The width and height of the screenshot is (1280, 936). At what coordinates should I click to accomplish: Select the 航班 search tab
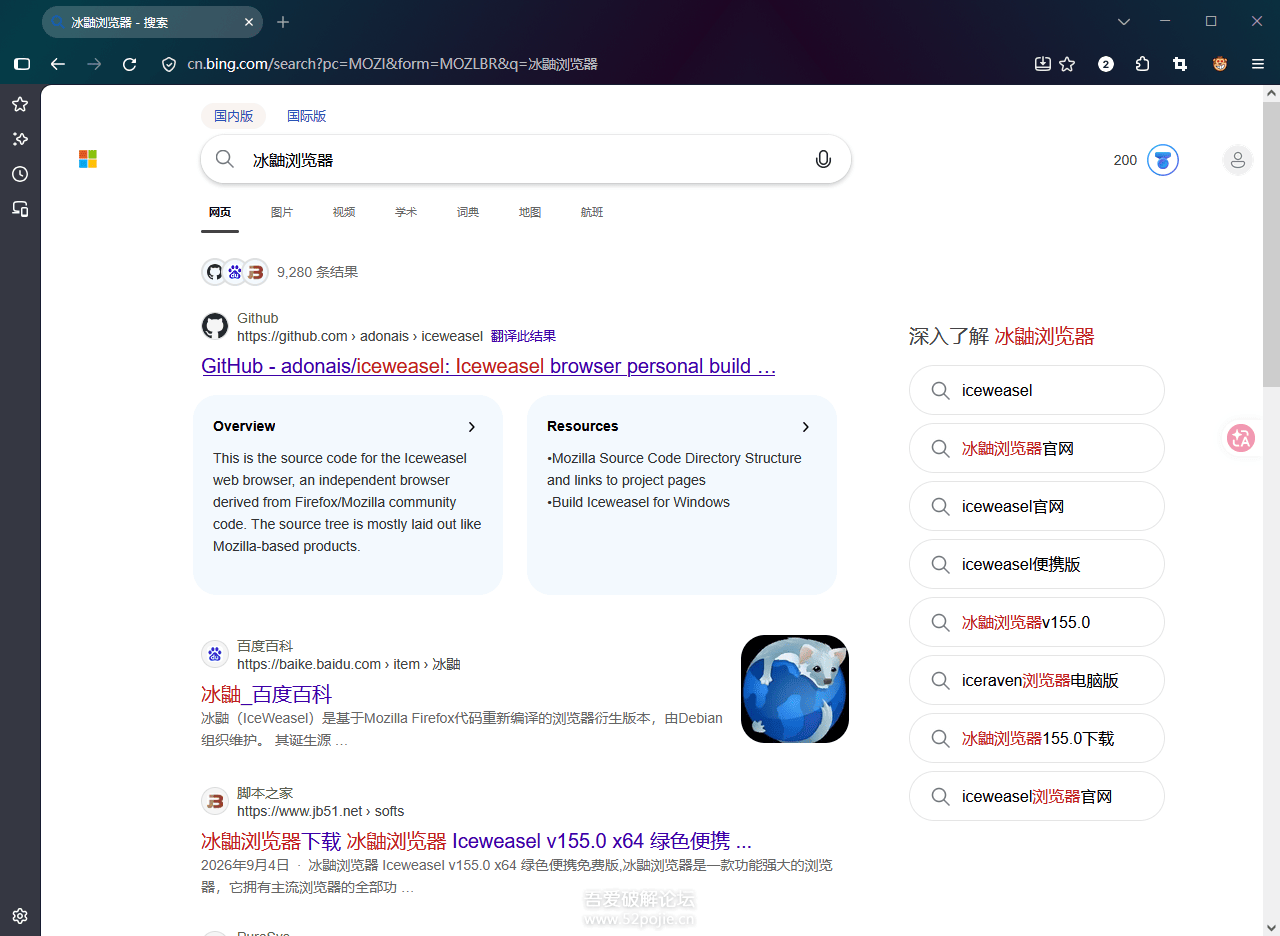pyautogui.click(x=592, y=212)
